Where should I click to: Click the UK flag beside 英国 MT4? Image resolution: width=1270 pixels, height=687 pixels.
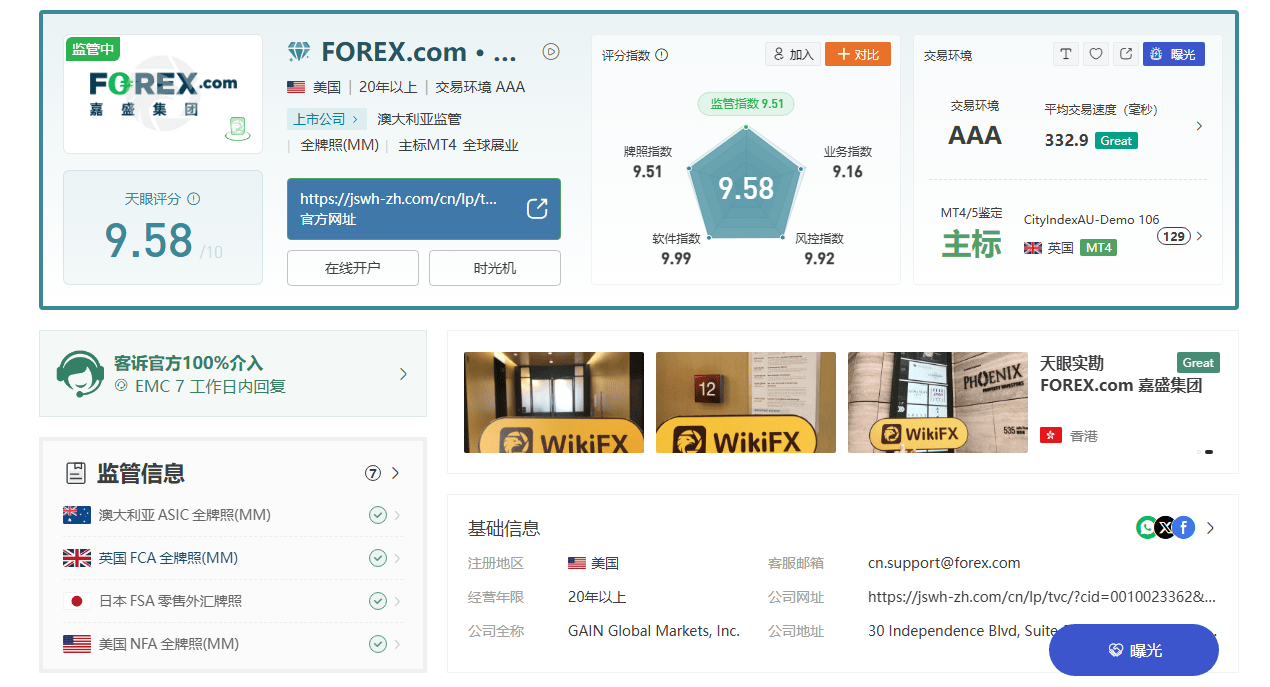click(1033, 247)
